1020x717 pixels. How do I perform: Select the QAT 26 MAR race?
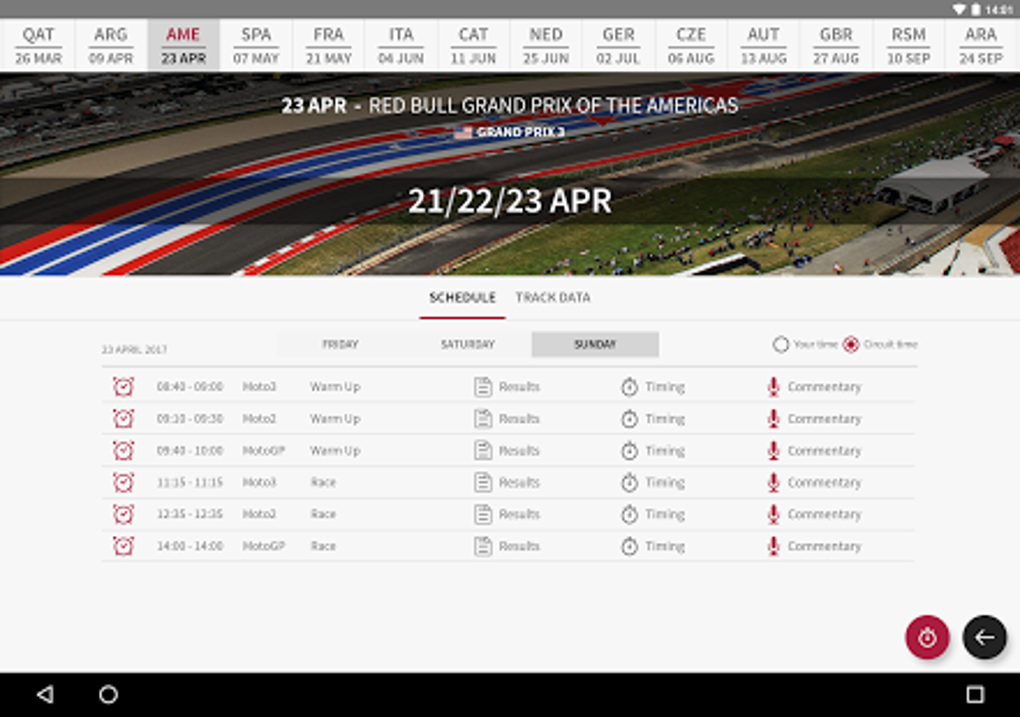pyautogui.click(x=38, y=45)
